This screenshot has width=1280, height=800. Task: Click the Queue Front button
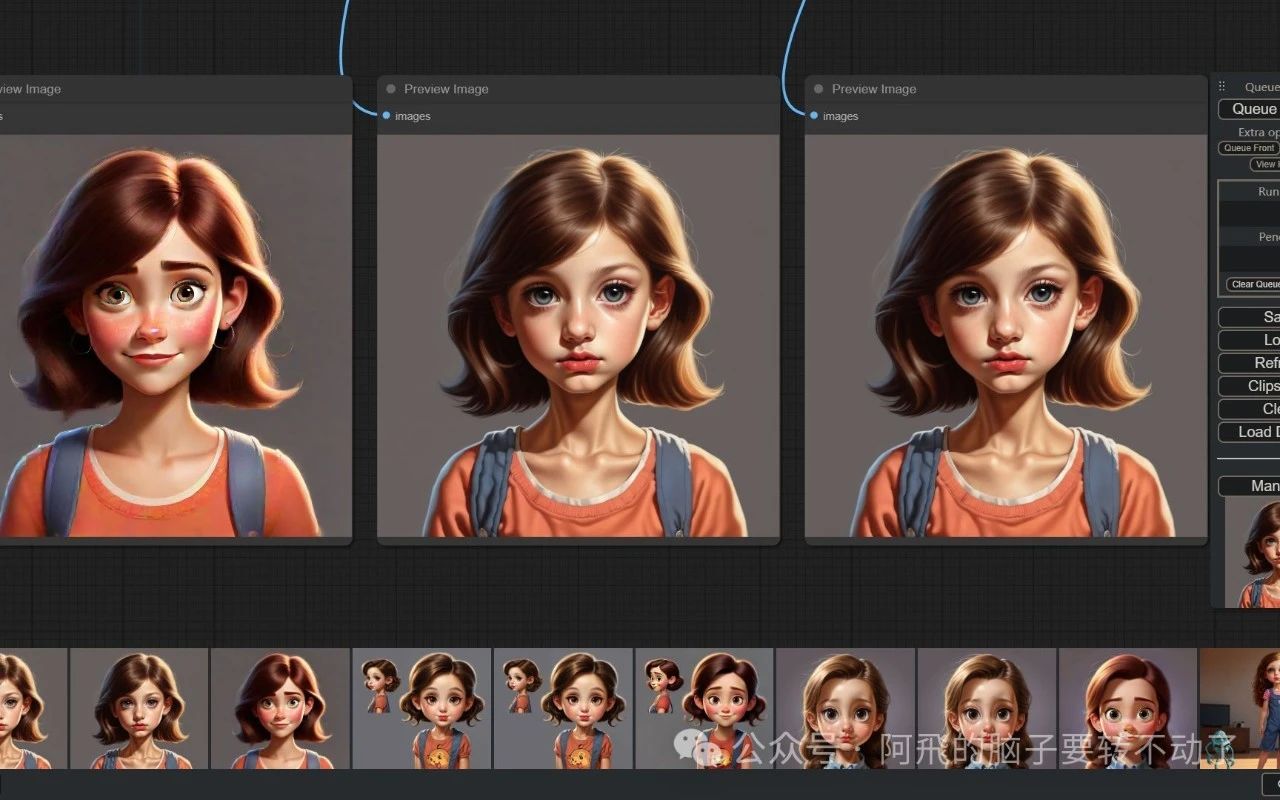1249,148
